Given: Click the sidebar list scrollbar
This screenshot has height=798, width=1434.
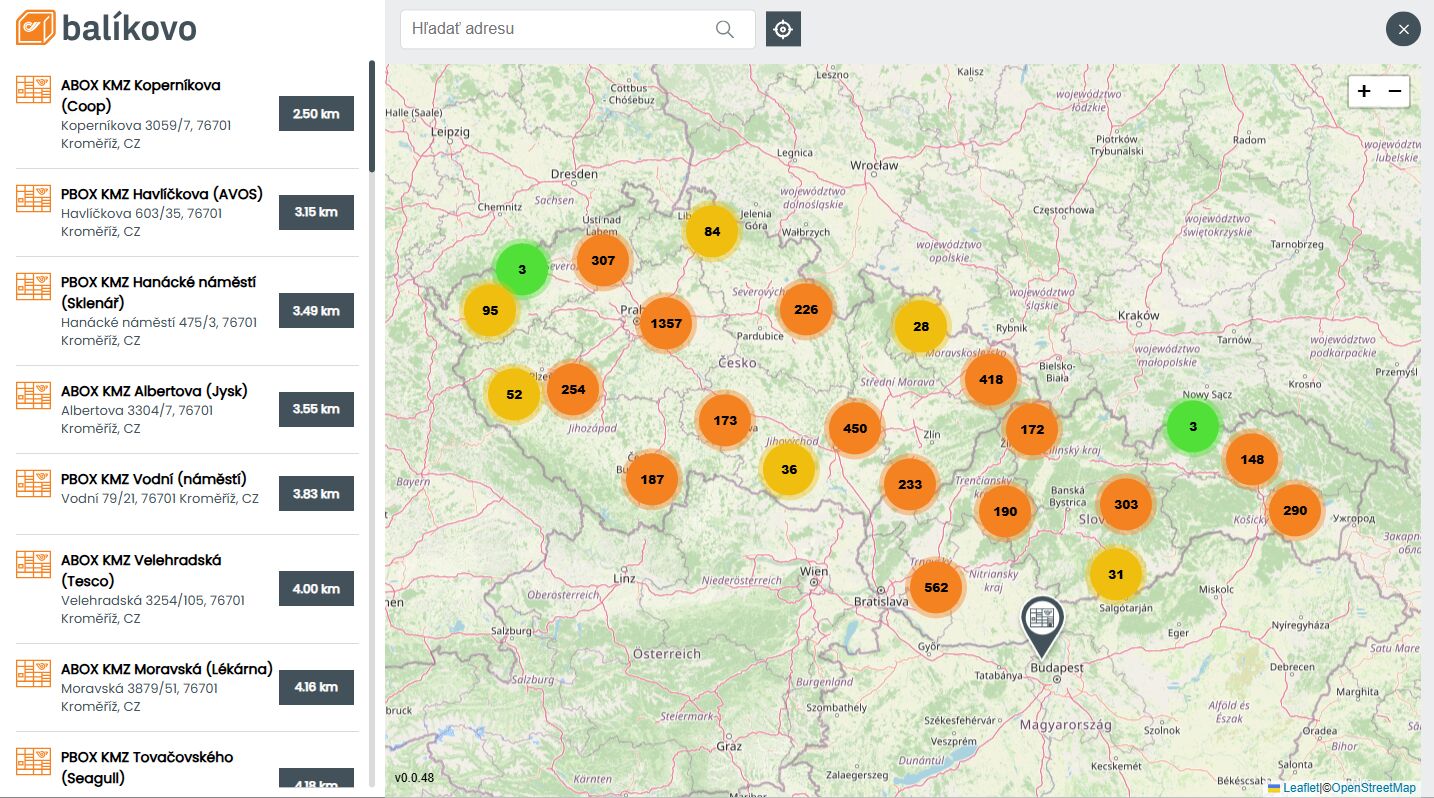Looking at the screenshot, I should (372, 117).
